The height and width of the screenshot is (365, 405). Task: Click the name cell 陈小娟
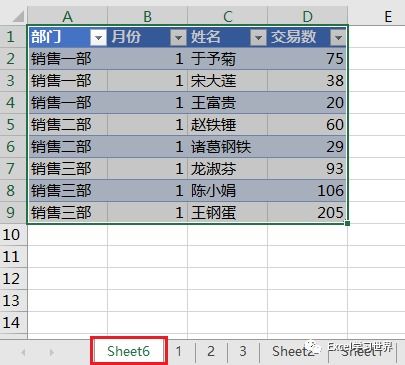(x=227, y=191)
